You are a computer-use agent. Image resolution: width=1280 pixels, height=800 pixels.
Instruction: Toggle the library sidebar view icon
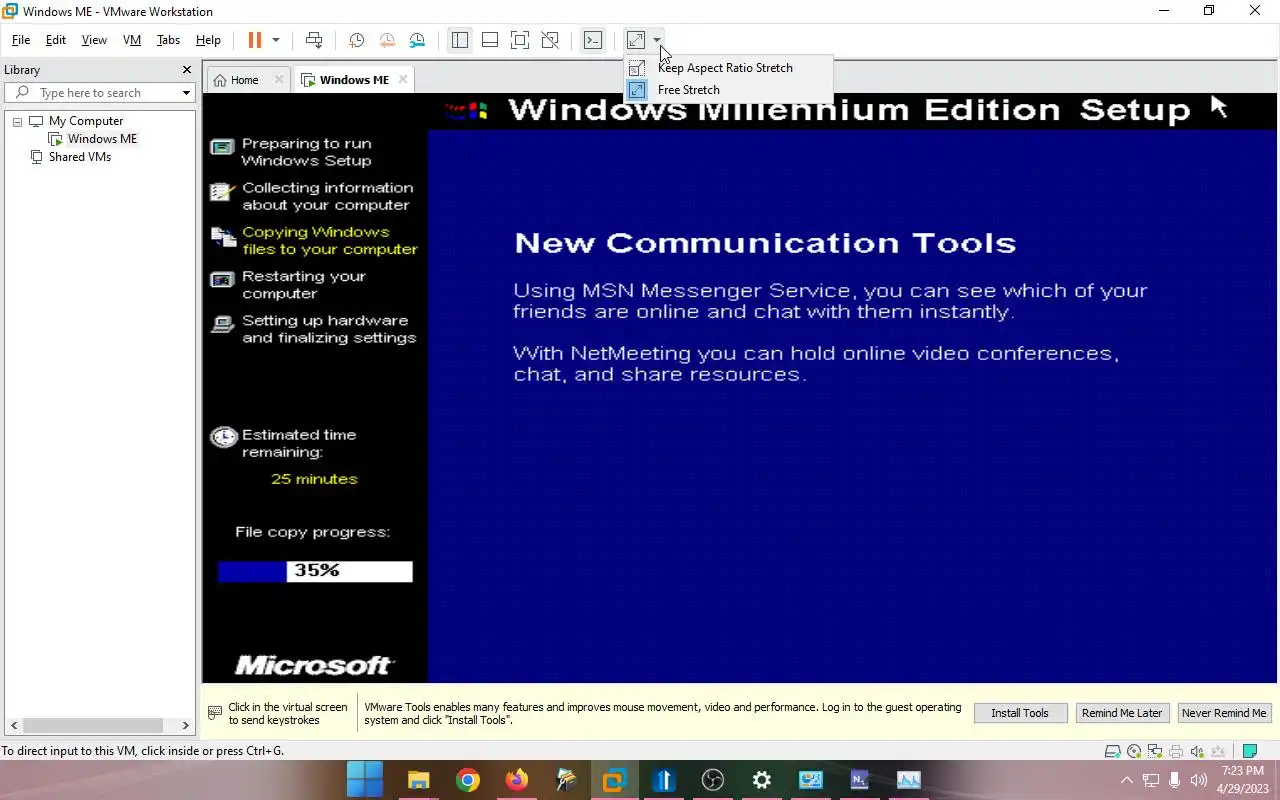460,40
